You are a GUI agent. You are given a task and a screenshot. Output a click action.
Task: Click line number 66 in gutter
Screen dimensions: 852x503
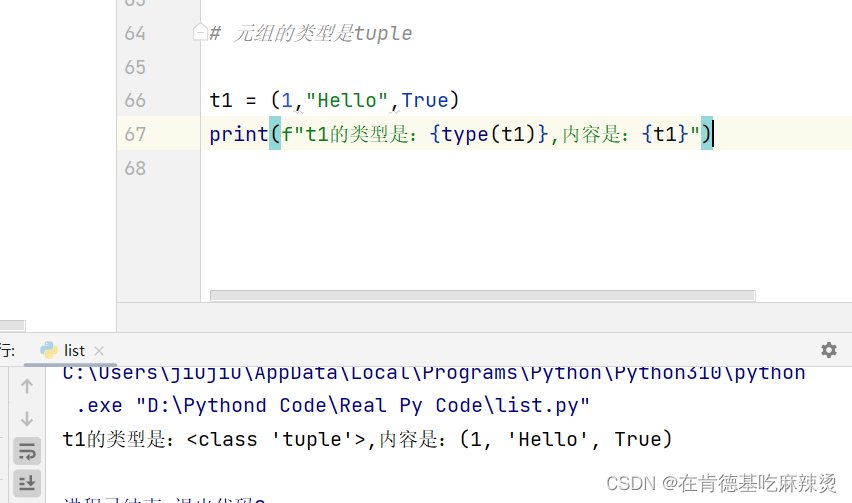click(135, 100)
